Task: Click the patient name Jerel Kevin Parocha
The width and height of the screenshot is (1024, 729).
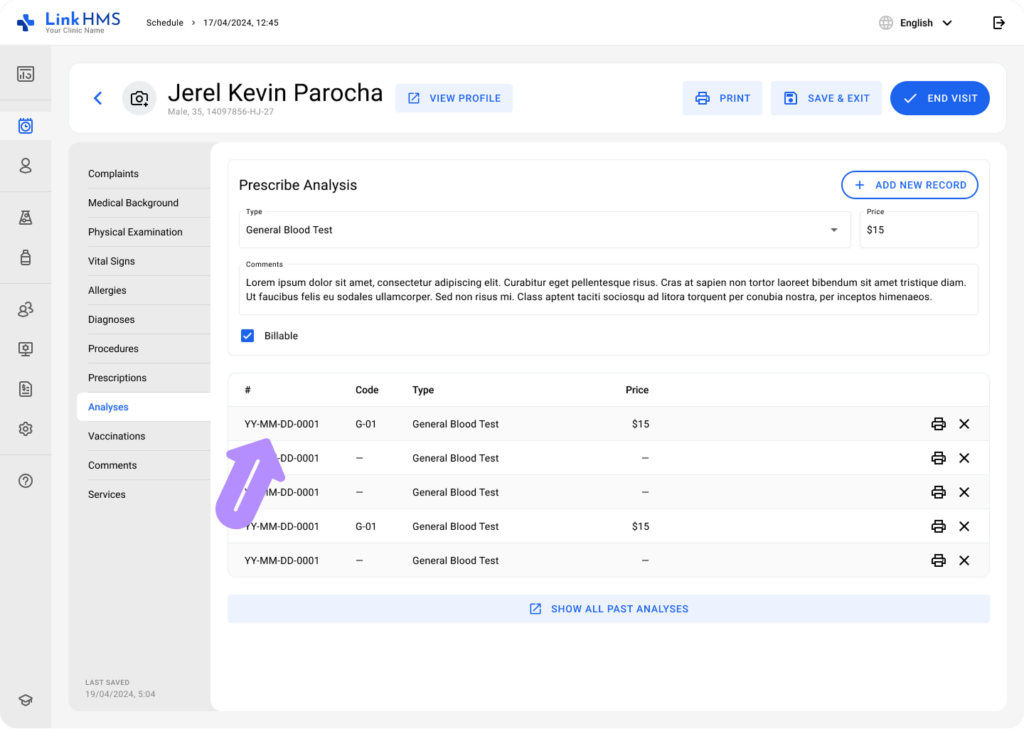Action: [275, 93]
